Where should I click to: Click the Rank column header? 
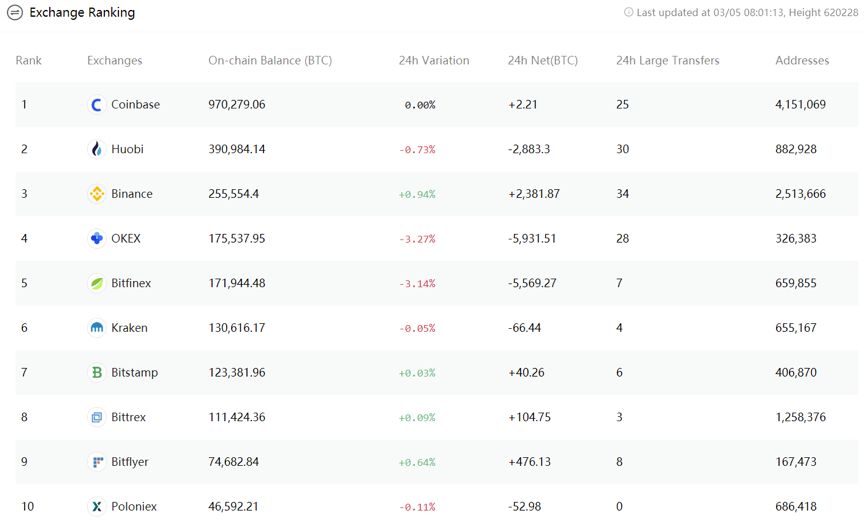(x=28, y=61)
